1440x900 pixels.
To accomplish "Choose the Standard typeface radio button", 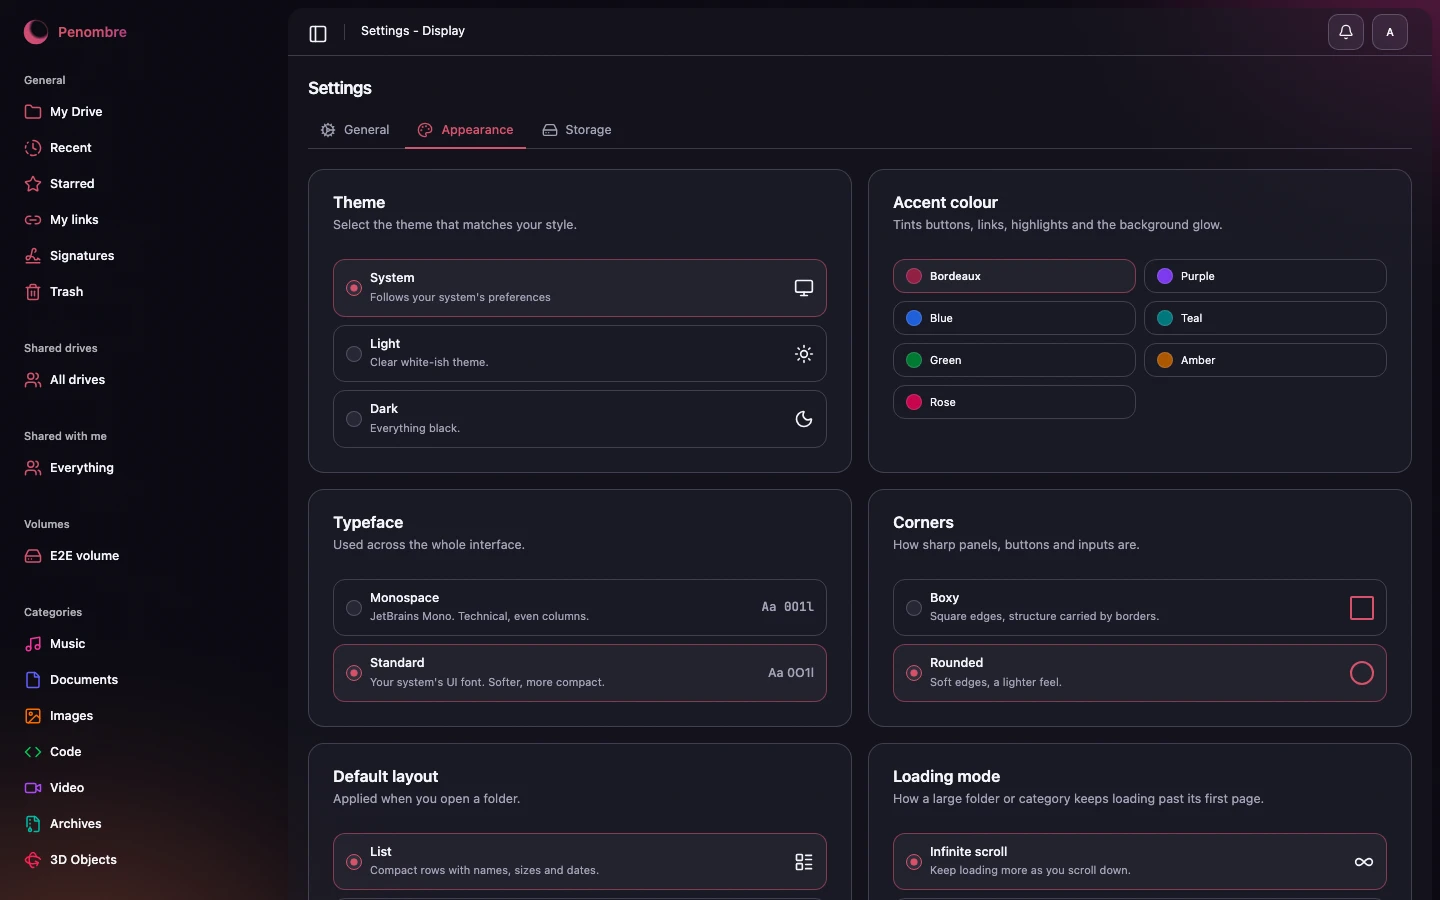I will (x=354, y=673).
